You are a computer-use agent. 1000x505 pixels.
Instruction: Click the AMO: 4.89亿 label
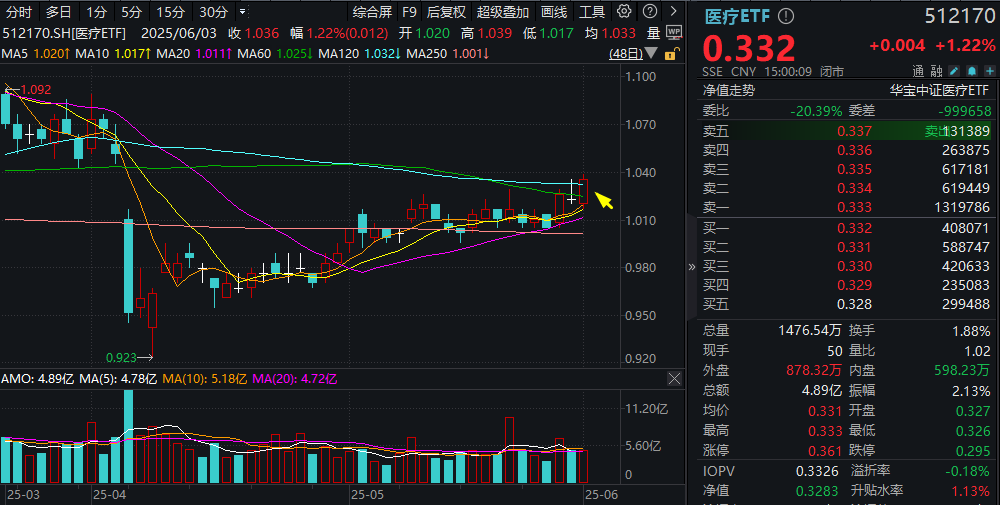[x=38, y=379]
